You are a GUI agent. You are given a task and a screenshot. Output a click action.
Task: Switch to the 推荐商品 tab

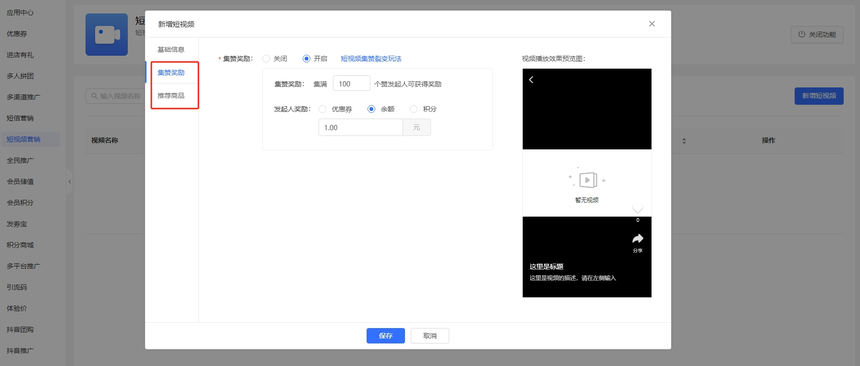[x=171, y=95]
